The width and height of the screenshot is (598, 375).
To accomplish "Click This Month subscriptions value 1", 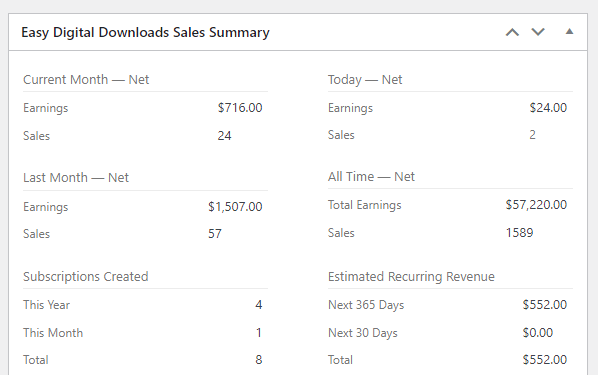I will pyautogui.click(x=259, y=333).
